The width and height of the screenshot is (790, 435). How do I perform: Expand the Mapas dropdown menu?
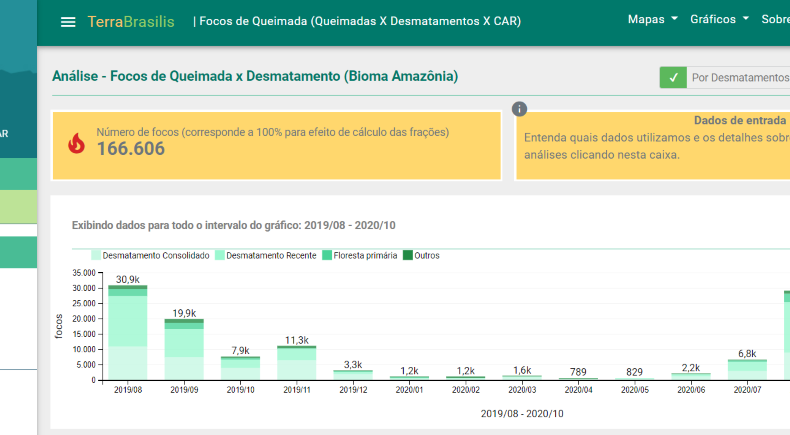pos(652,20)
